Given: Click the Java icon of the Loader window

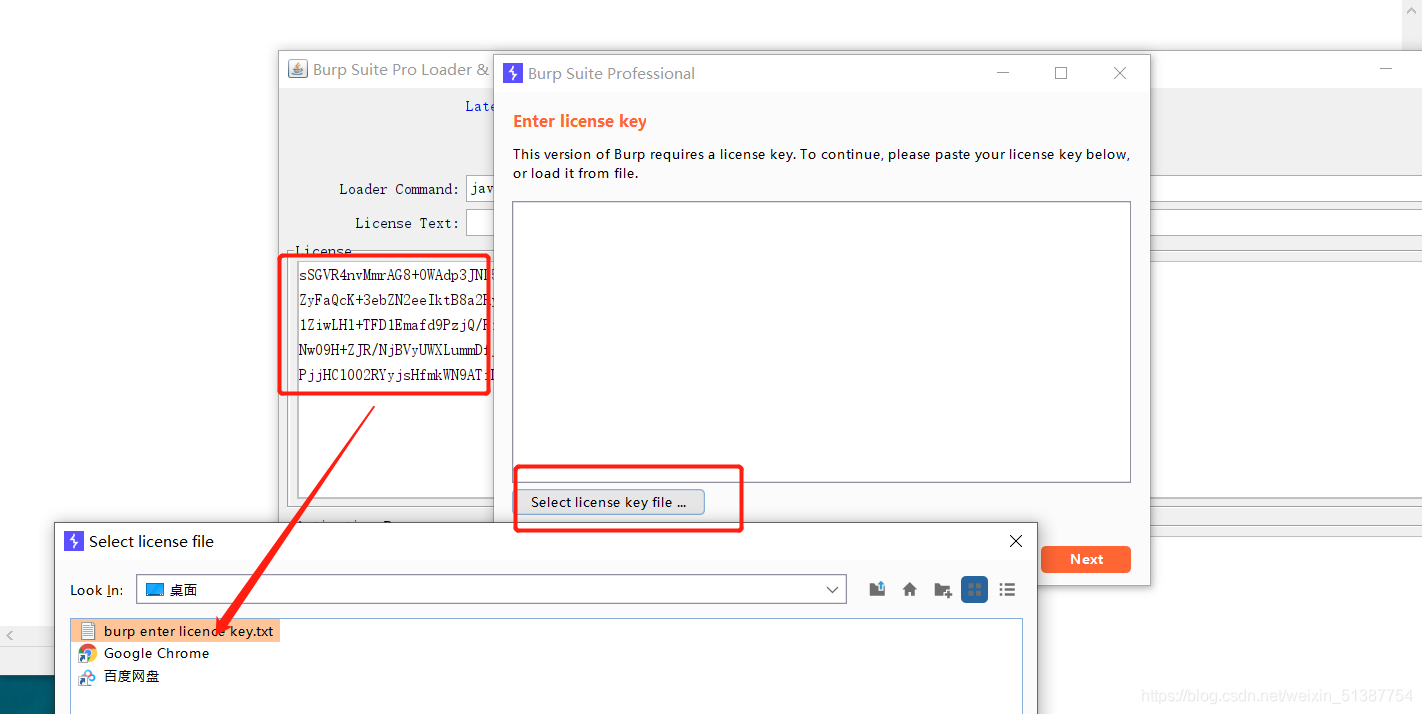Looking at the screenshot, I should coord(297,69).
